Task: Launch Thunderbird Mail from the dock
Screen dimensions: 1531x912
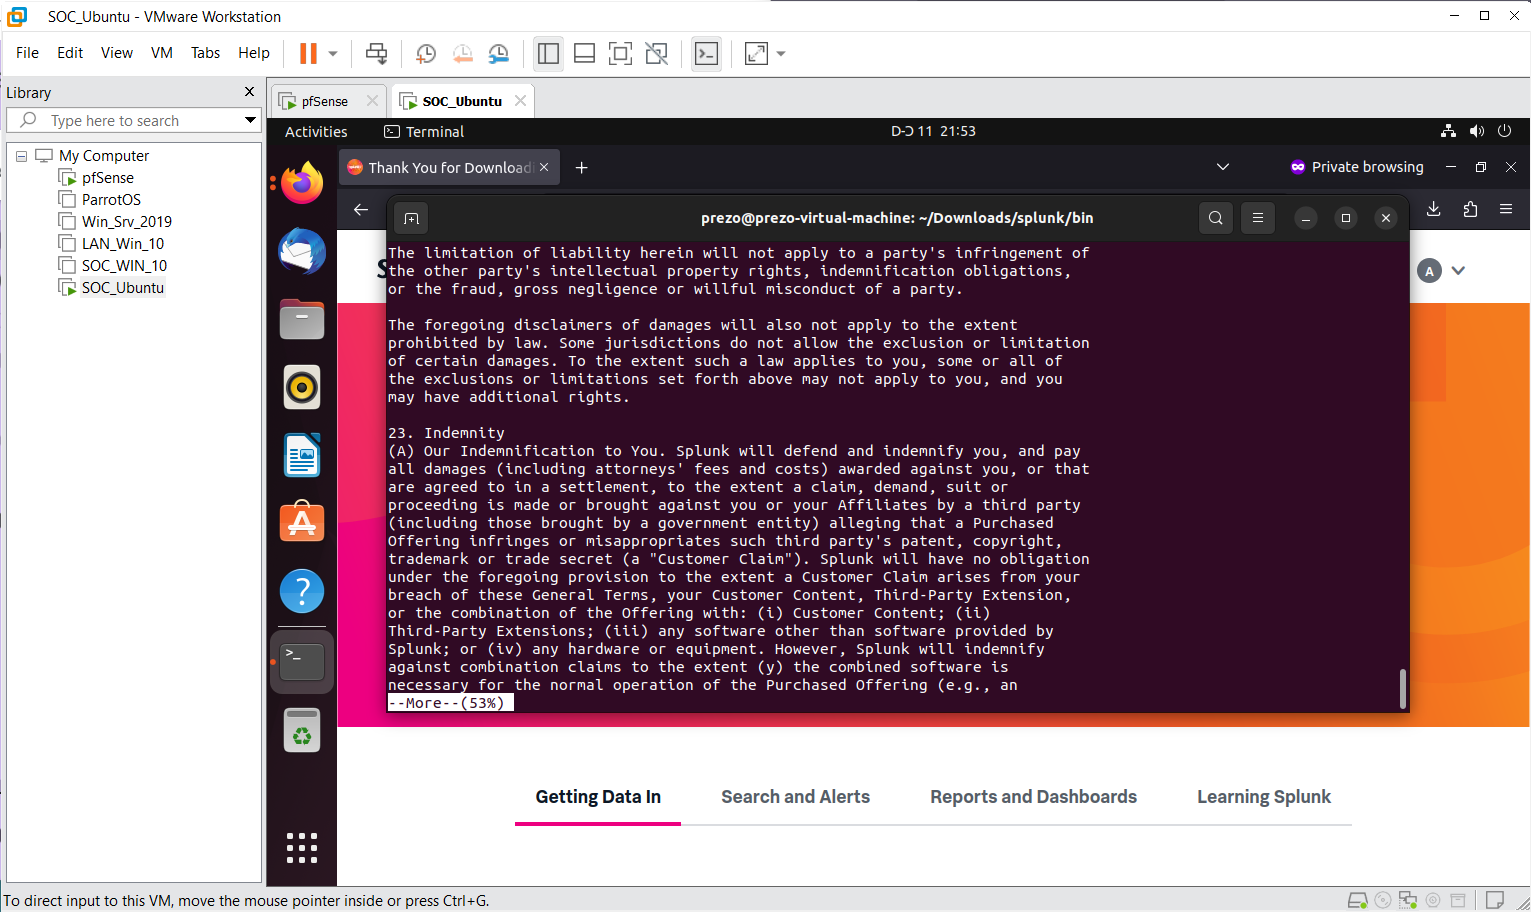Action: tap(302, 252)
